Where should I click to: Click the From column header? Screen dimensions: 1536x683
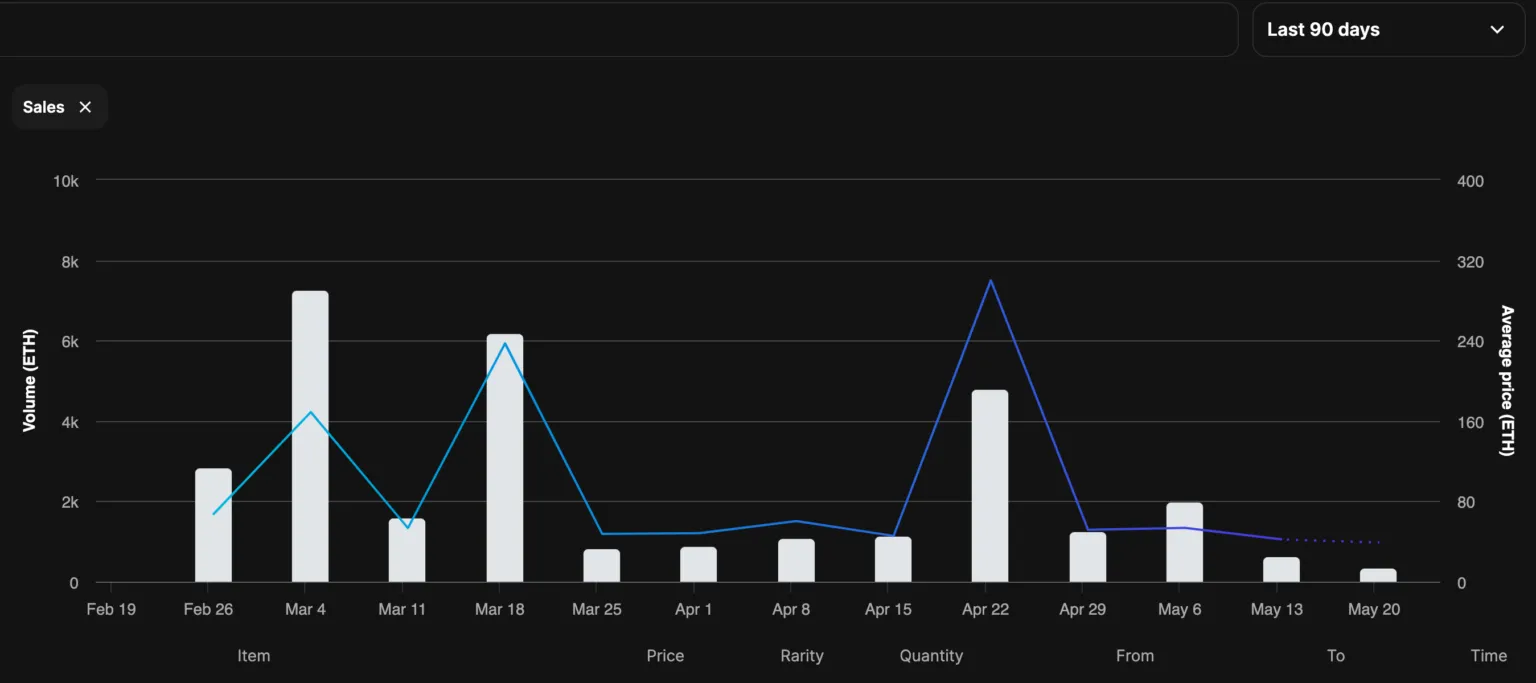coord(1135,656)
